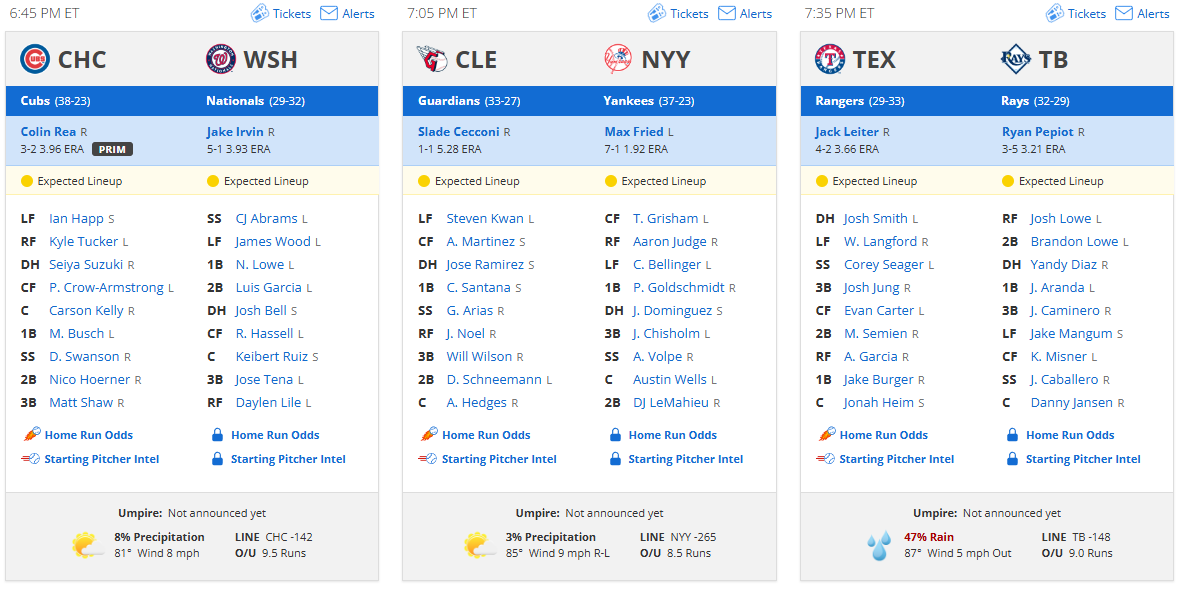Open Tickets icon for CLE vs NYY game
The width and height of the screenshot is (1183, 595).
coord(657,13)
